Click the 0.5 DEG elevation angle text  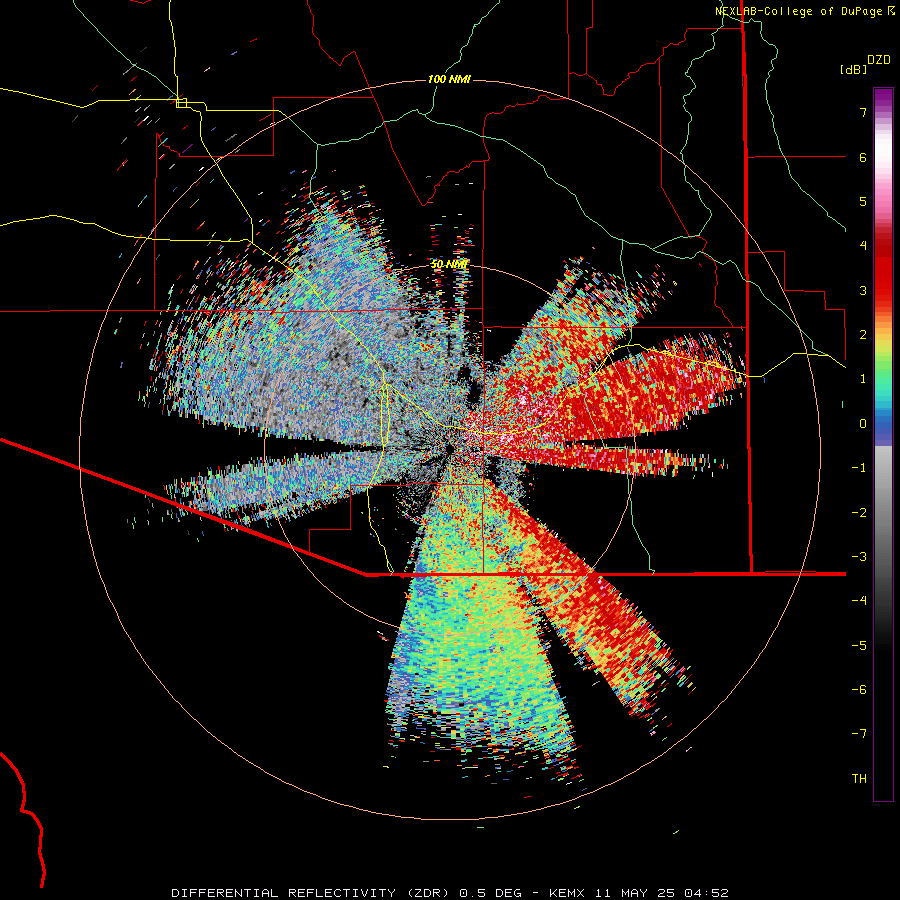click(491, 893)
